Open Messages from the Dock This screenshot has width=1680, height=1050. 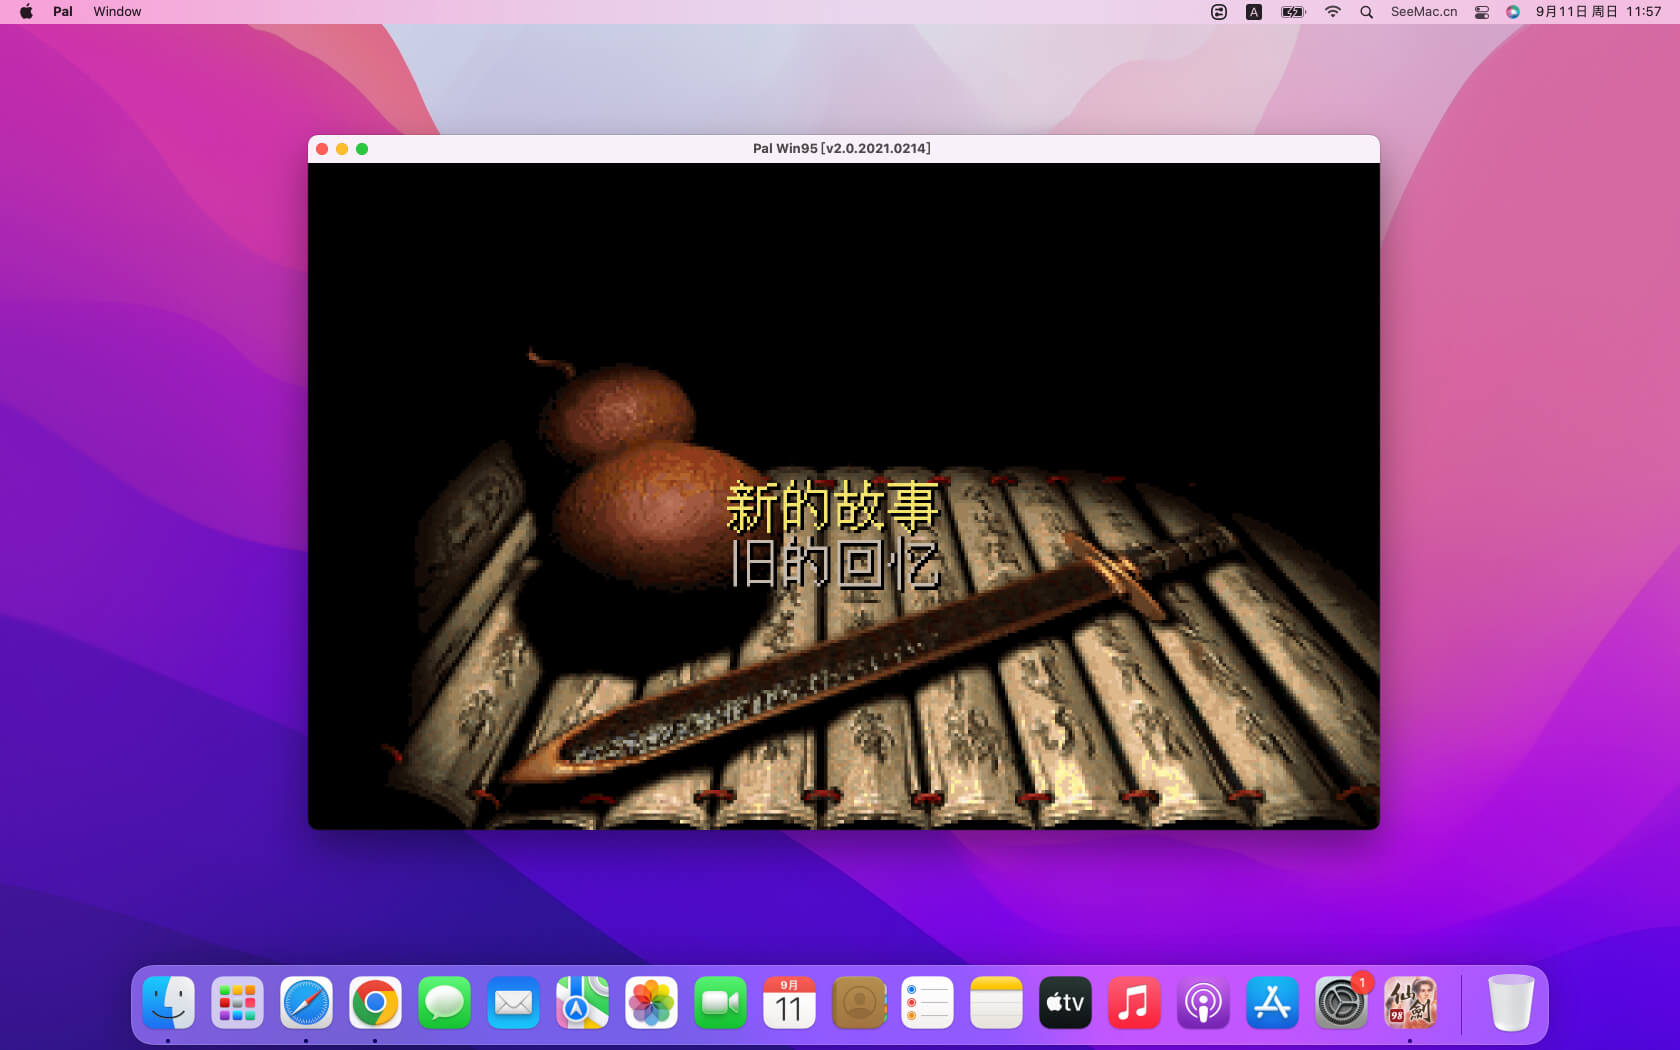click(444, 1003)
